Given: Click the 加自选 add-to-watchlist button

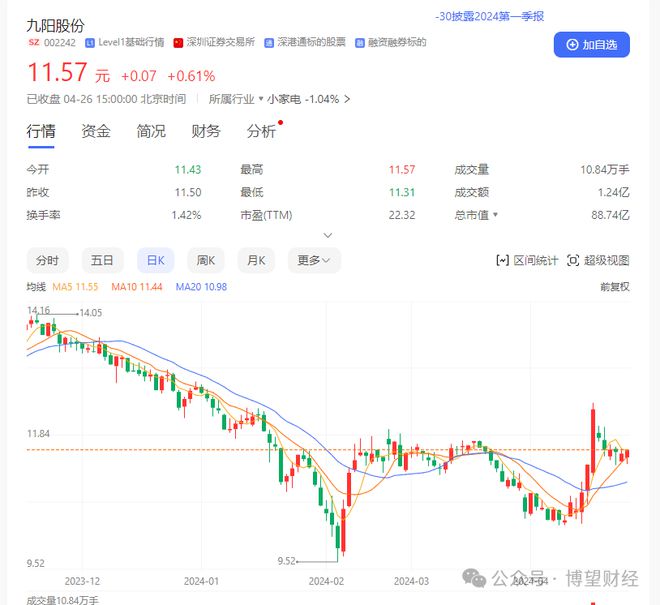Looking at the screenshot, I should [591, 45].
